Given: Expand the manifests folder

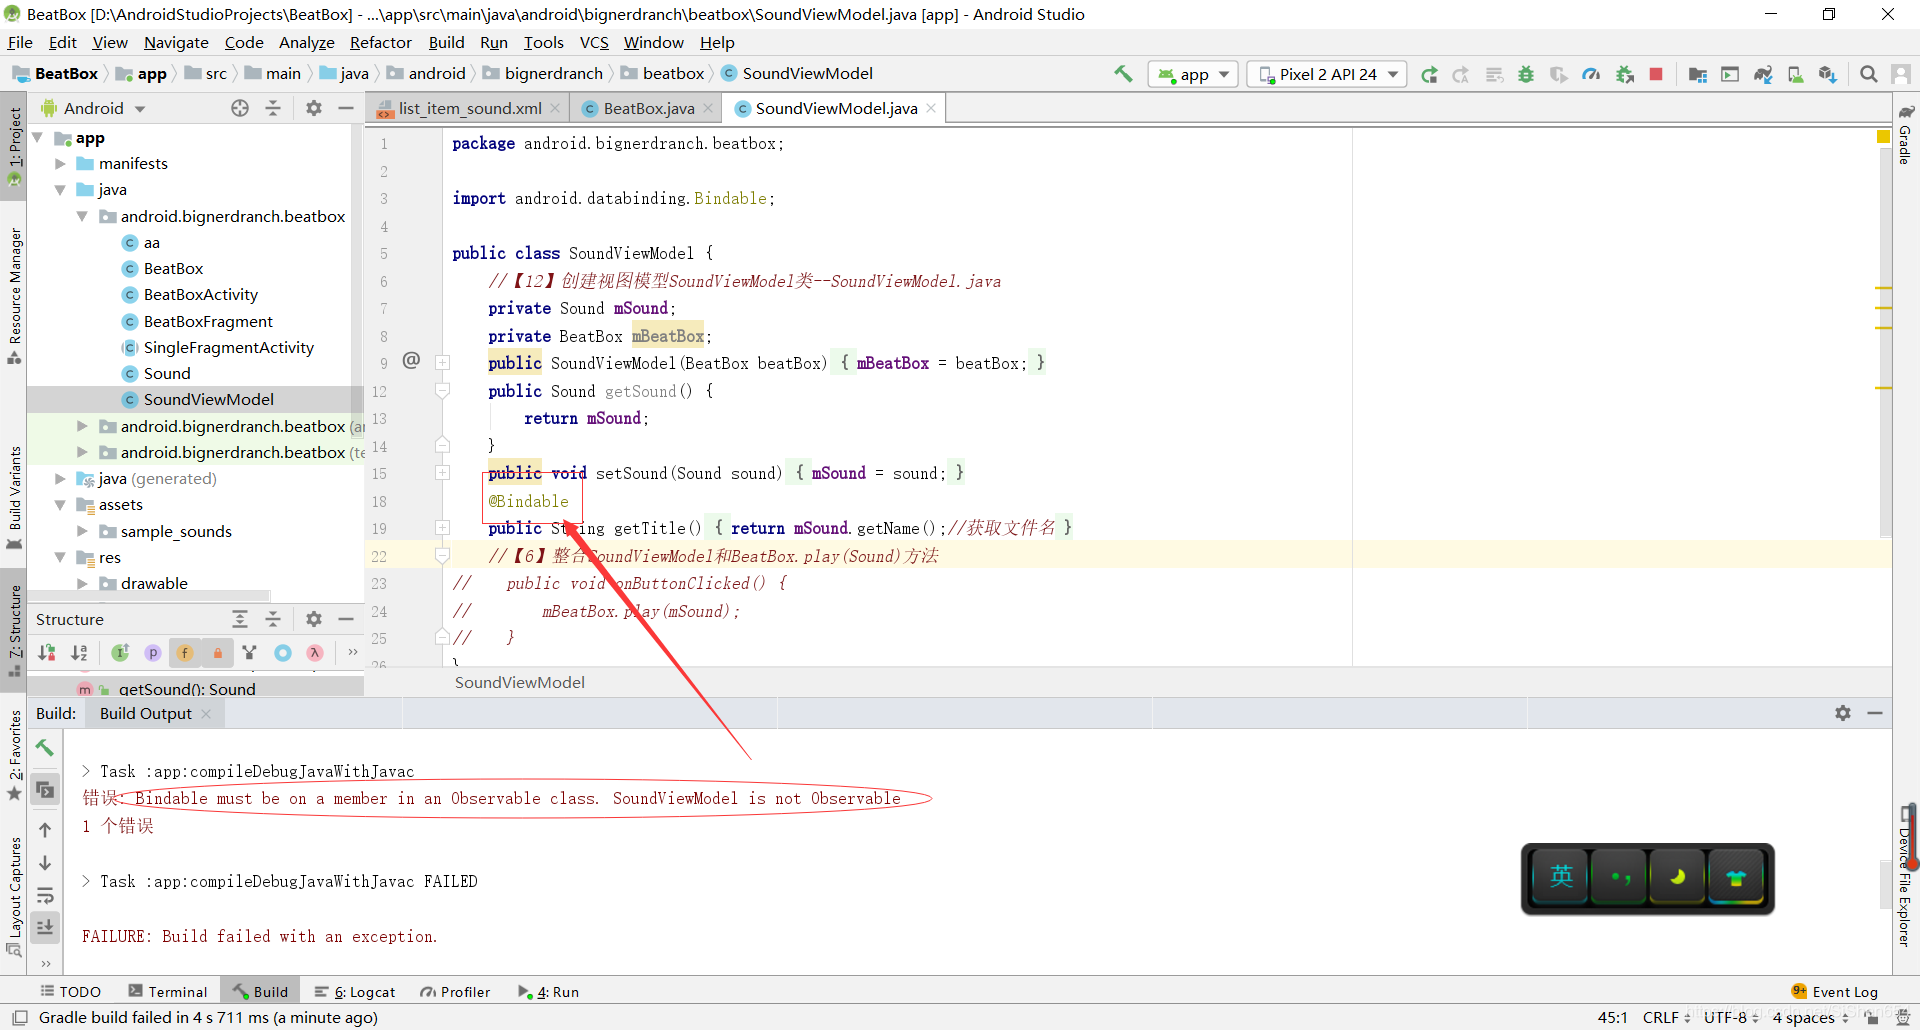Looking at the screenshot, I should coord(60,164).
